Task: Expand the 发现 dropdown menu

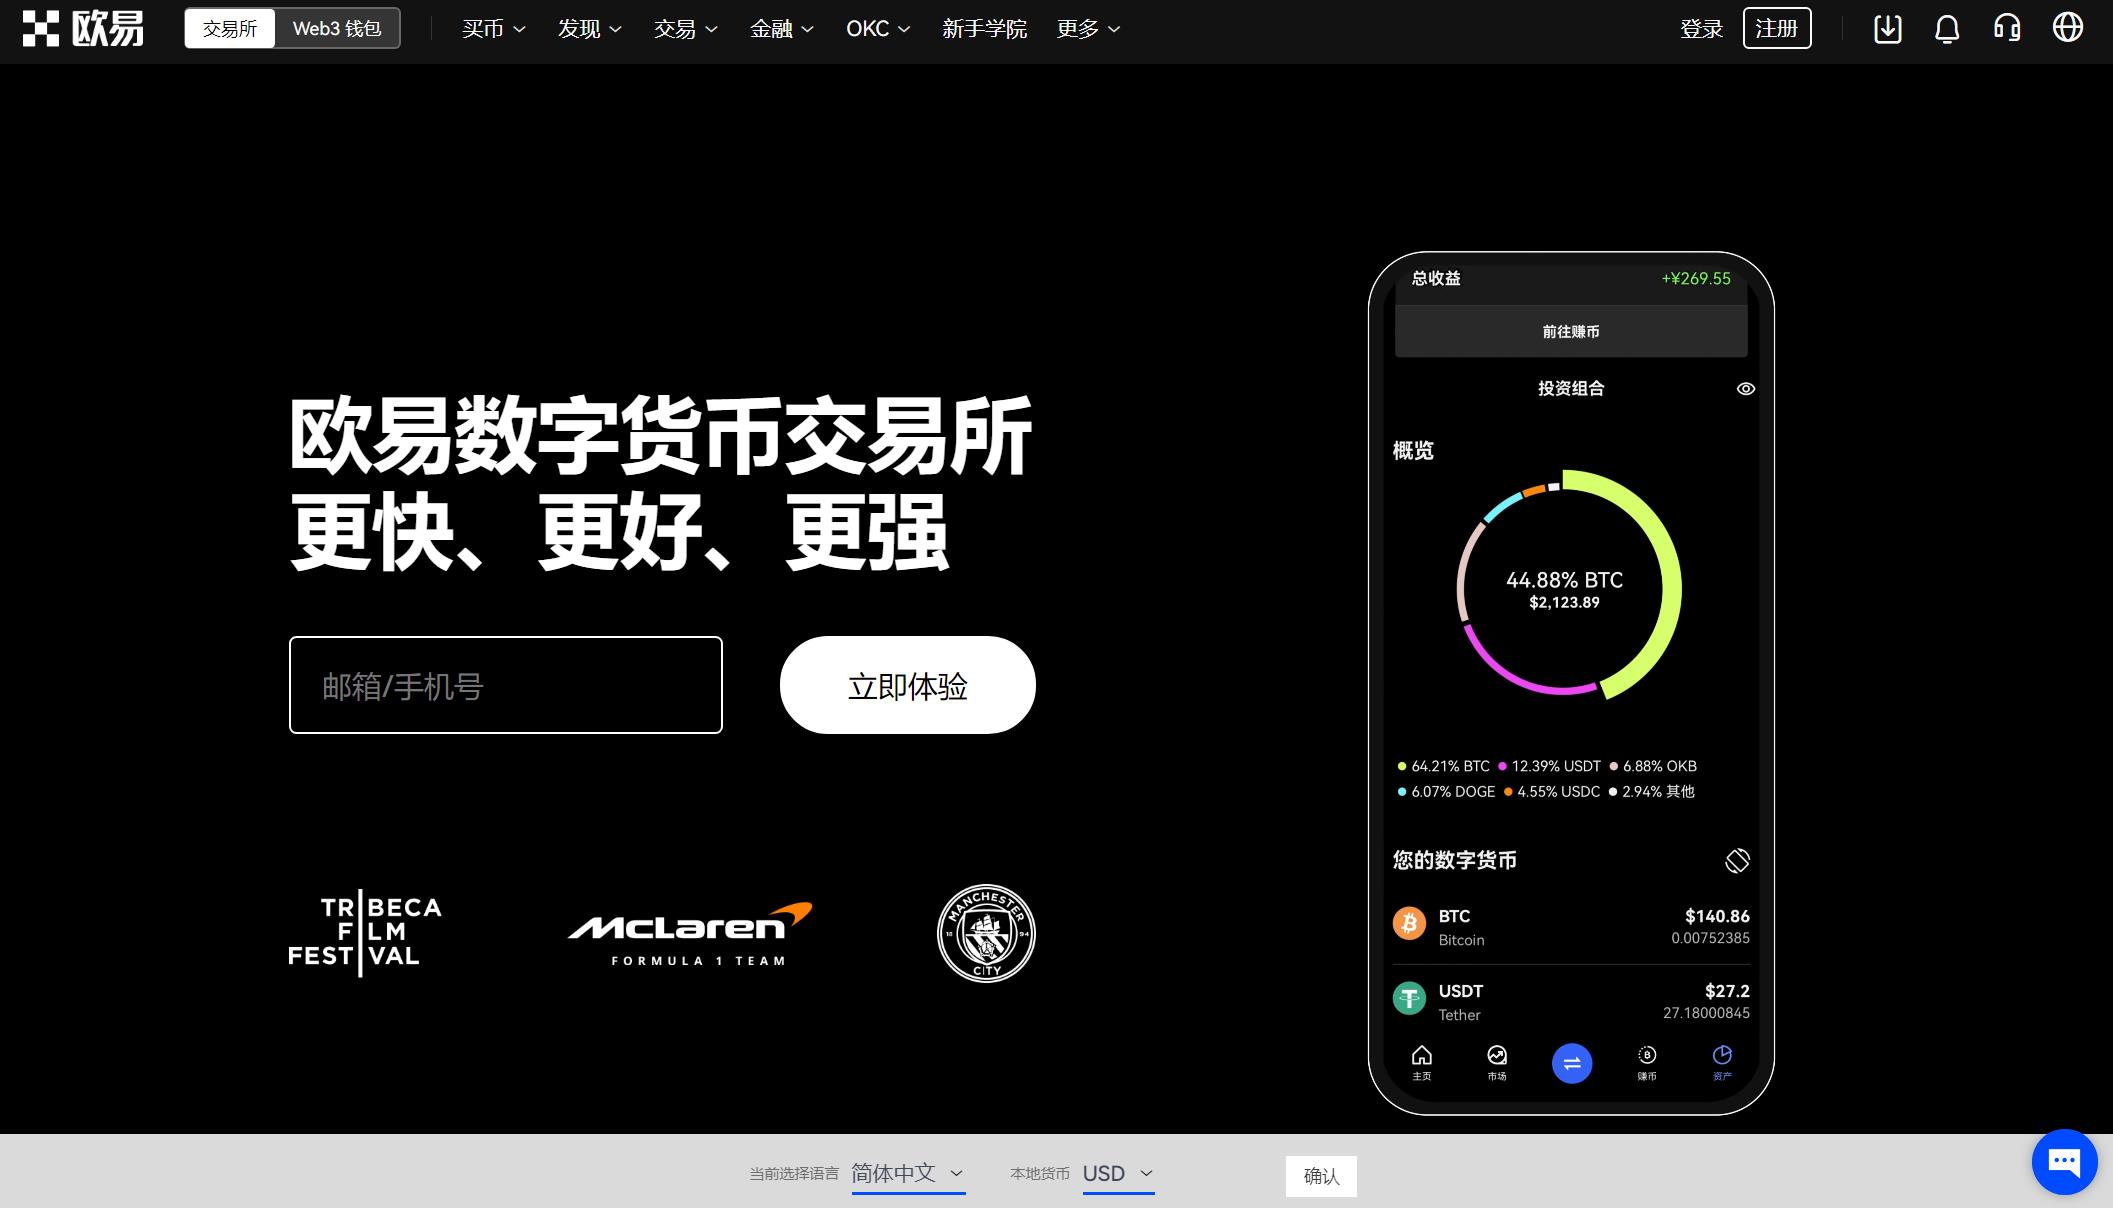Action: (x=585, y=29)
